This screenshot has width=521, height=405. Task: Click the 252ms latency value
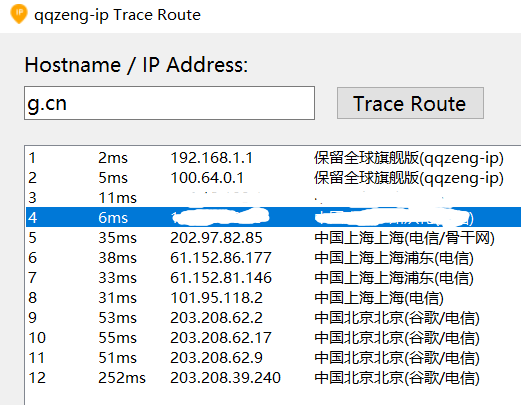pyautogui.click(x=122, y=378)
